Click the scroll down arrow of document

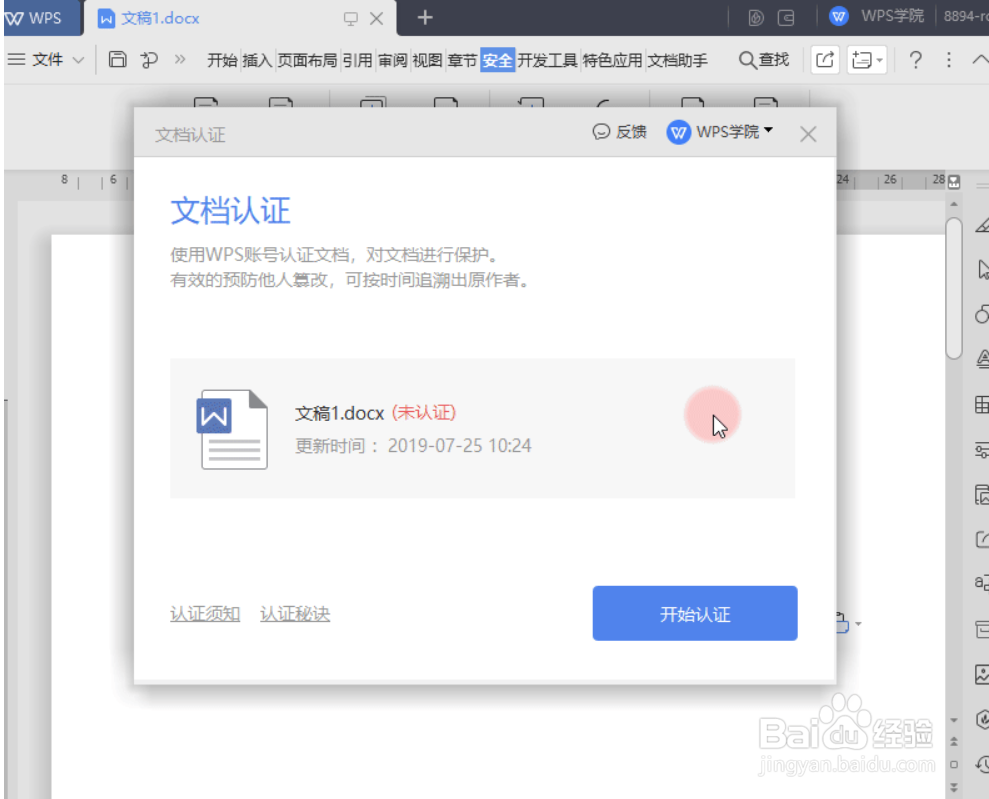[954, 720]
